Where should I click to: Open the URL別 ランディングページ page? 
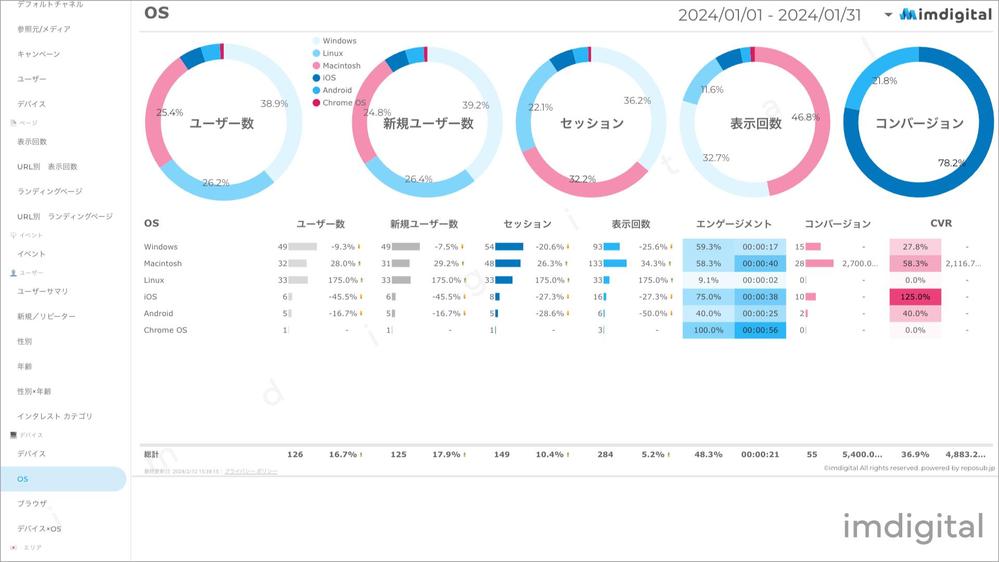(x=65, y=217)
